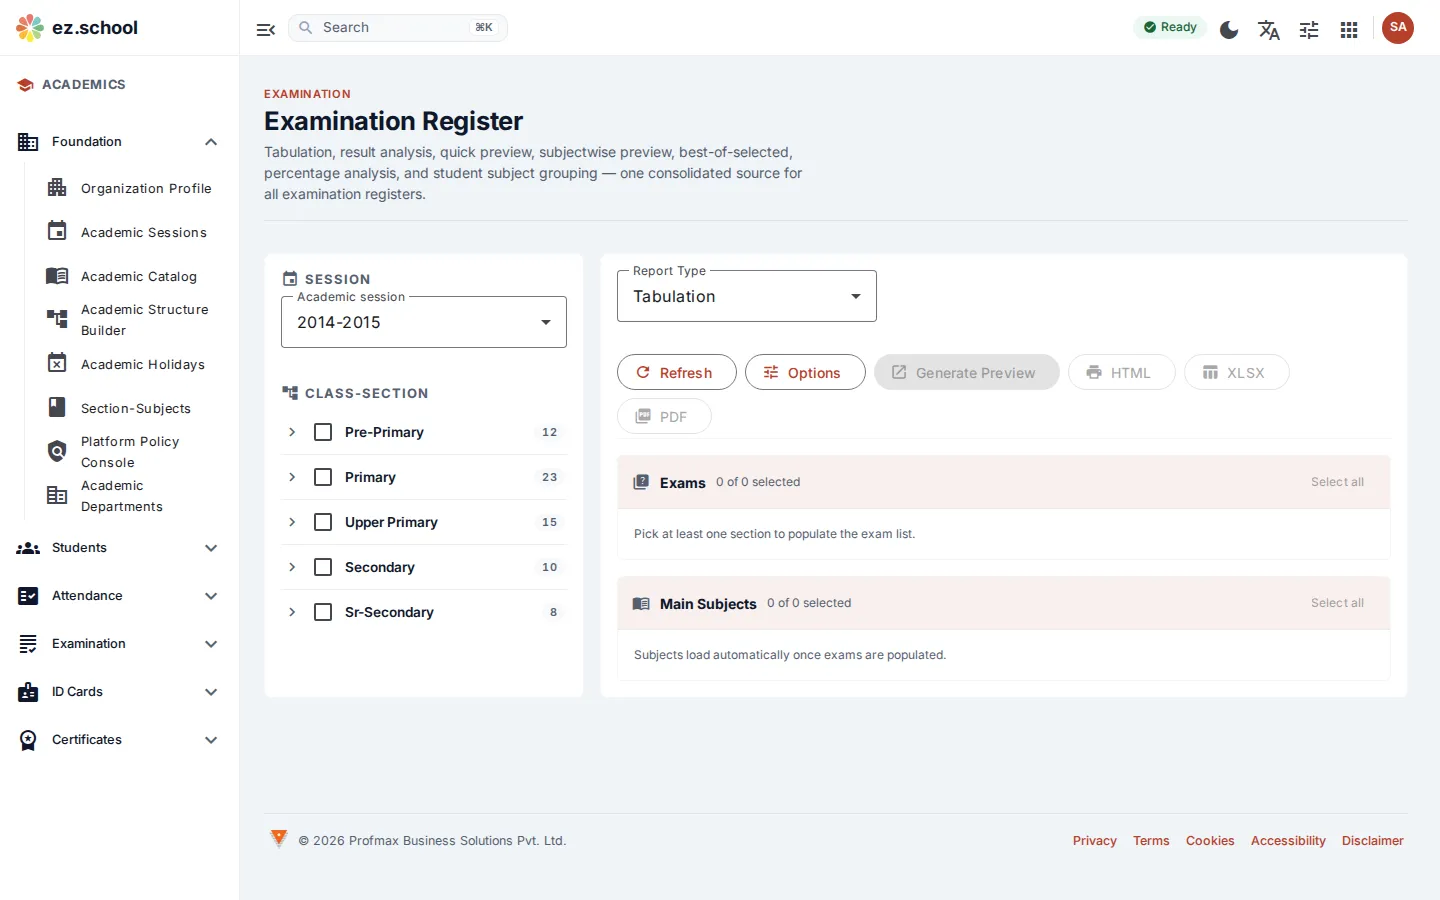
Task: Check the Sr-Secondary checkbox
Action: point(323,612)
